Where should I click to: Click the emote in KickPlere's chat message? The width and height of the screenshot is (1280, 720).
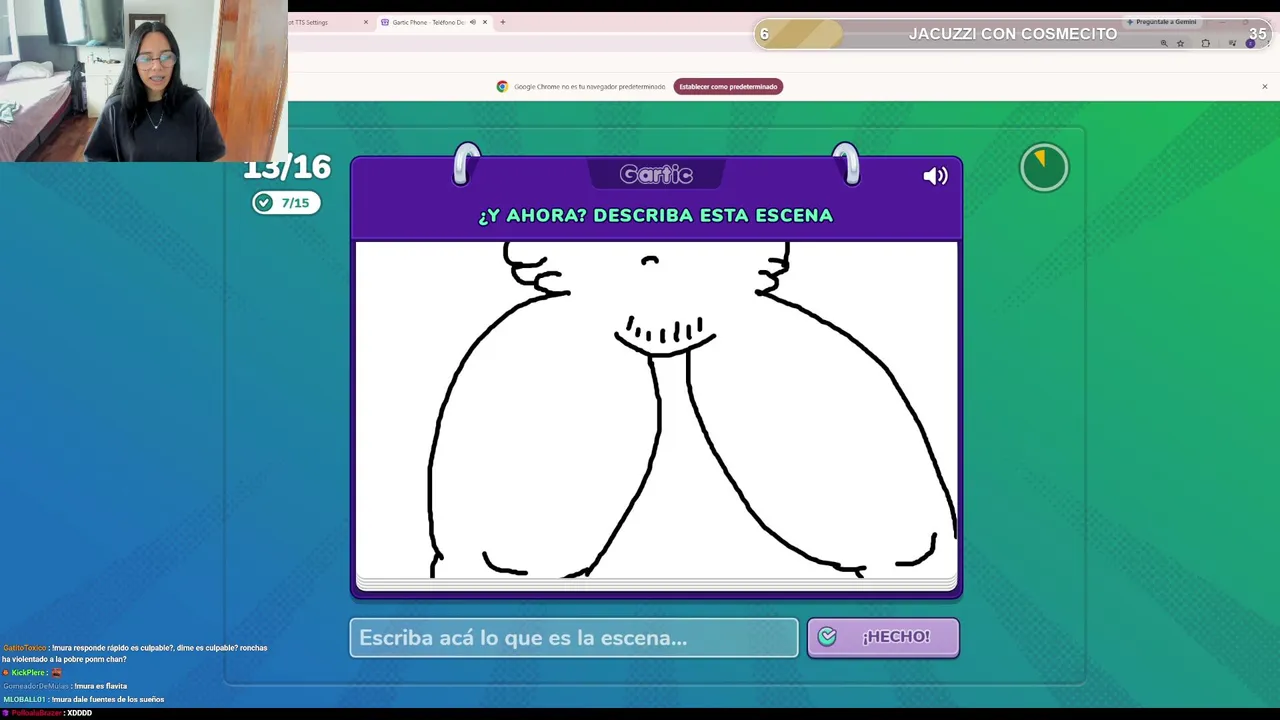[56, 673]
